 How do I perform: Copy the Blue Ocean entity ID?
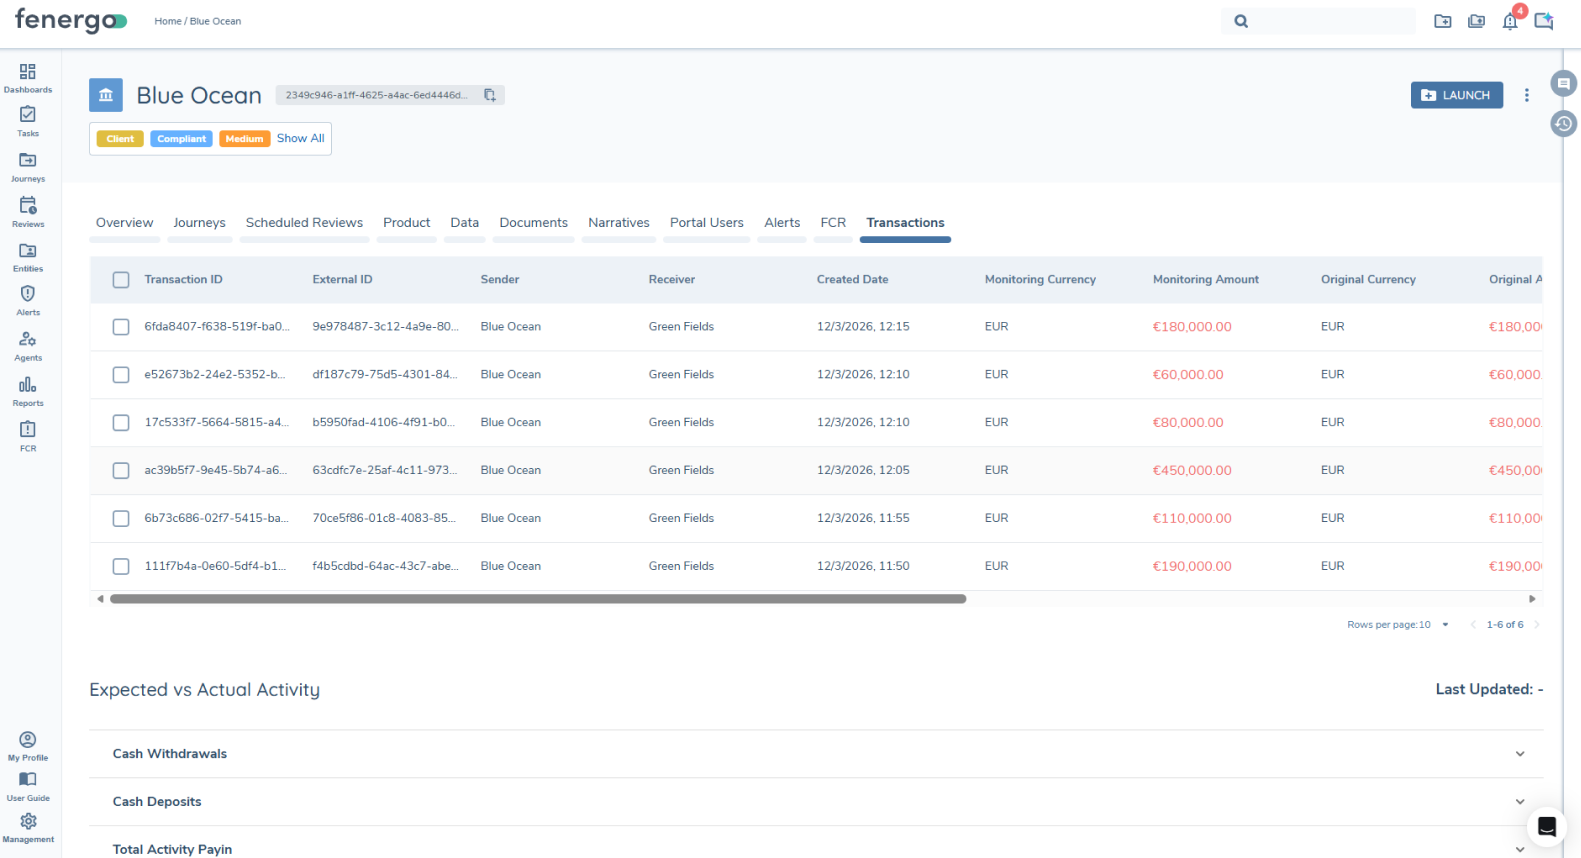coord(490,95)
